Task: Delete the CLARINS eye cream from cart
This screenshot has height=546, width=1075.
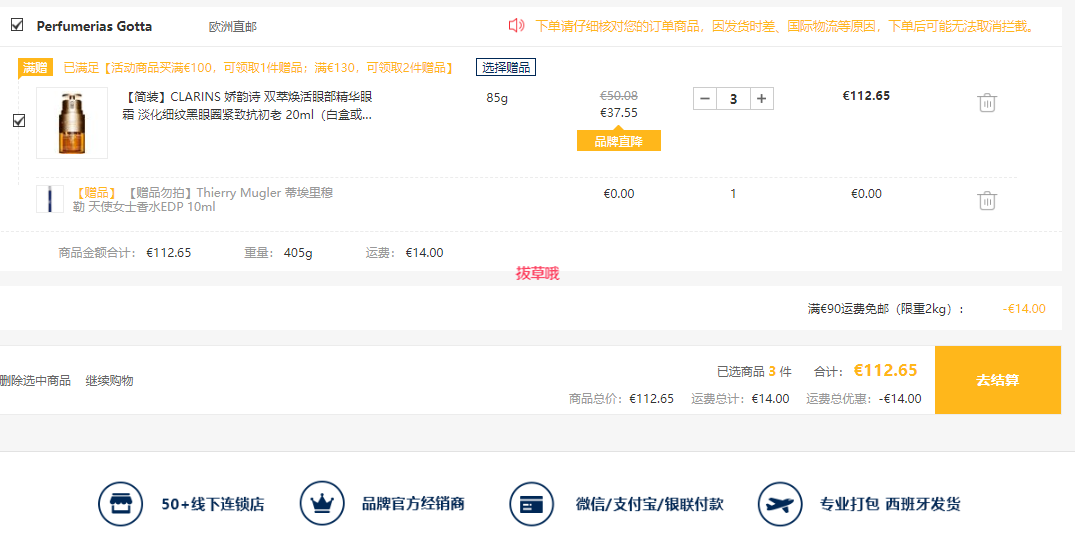Action: [987, 103]
